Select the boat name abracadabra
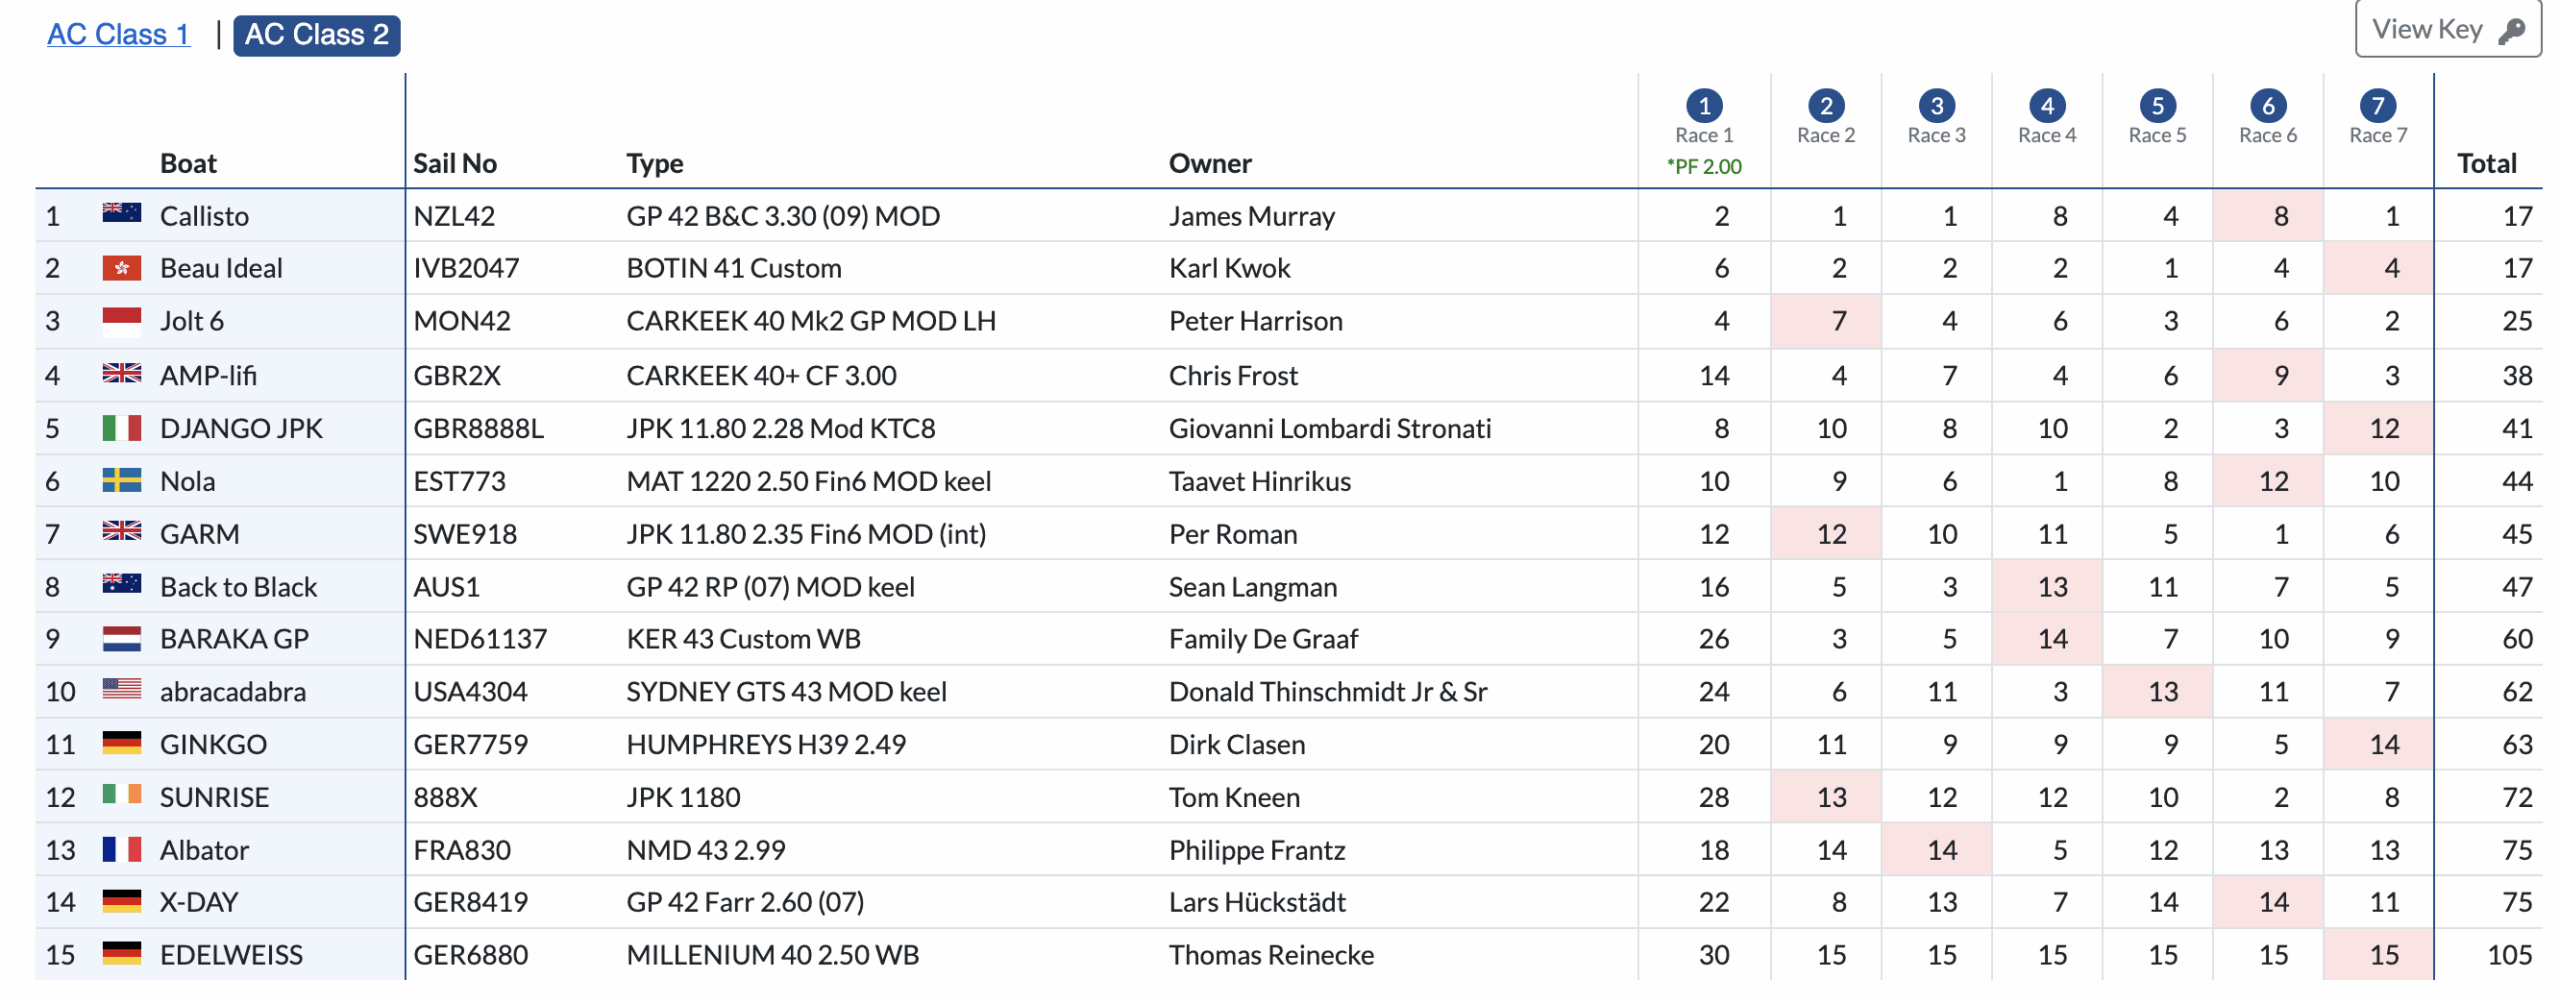The image size is (2560, 1003). (233, 692)
